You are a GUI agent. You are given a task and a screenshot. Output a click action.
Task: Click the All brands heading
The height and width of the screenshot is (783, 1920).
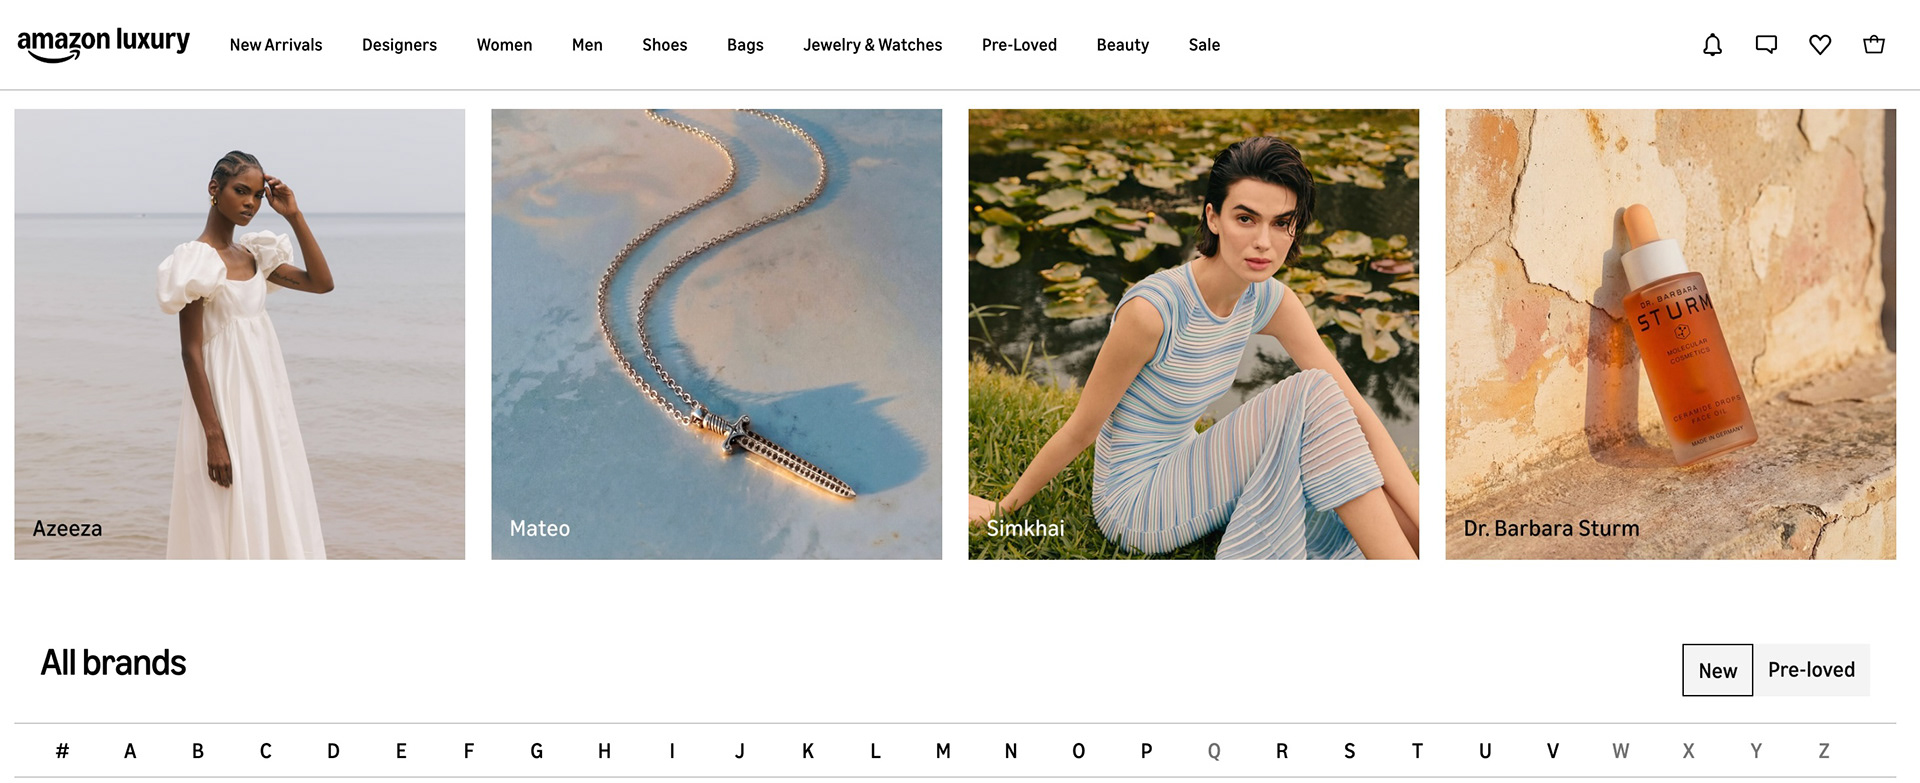[113, 663]
